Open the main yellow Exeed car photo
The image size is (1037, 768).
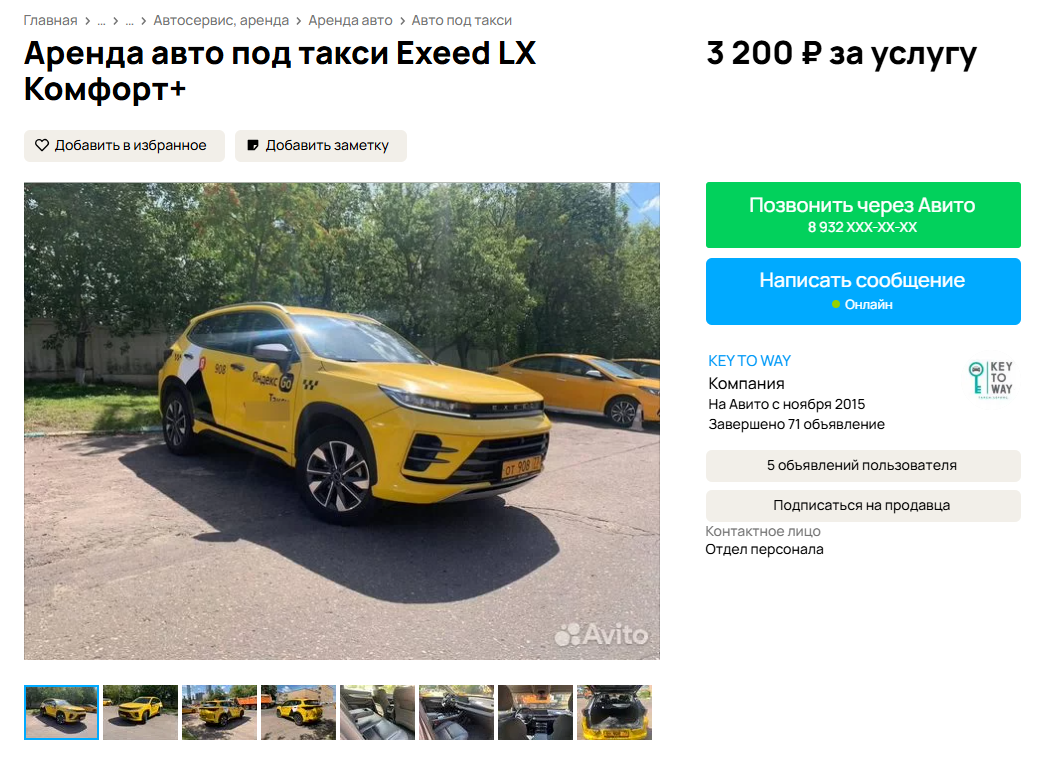click(342, 421)
